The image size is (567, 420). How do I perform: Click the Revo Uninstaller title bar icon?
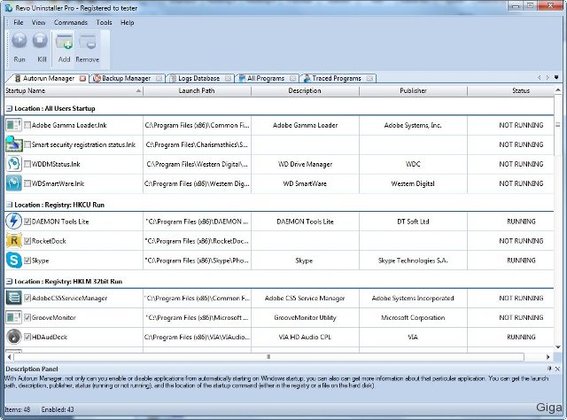coord(9,8)
